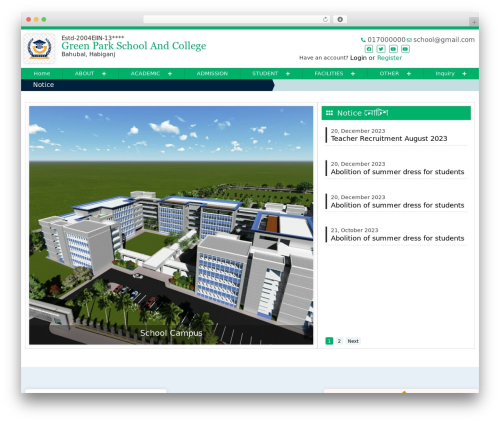Open a new browser tab with plus button
500x423 pixels.
474,22
